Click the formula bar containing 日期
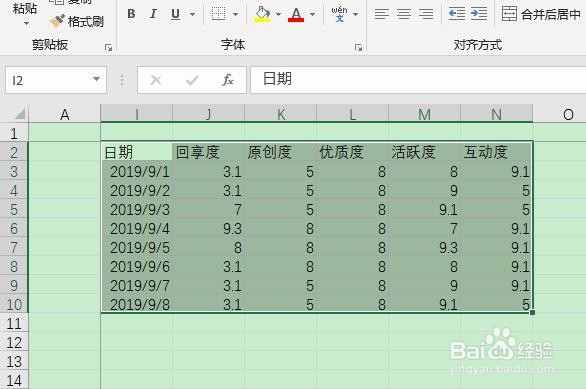 pyautogui.click(x=418, y=80)
